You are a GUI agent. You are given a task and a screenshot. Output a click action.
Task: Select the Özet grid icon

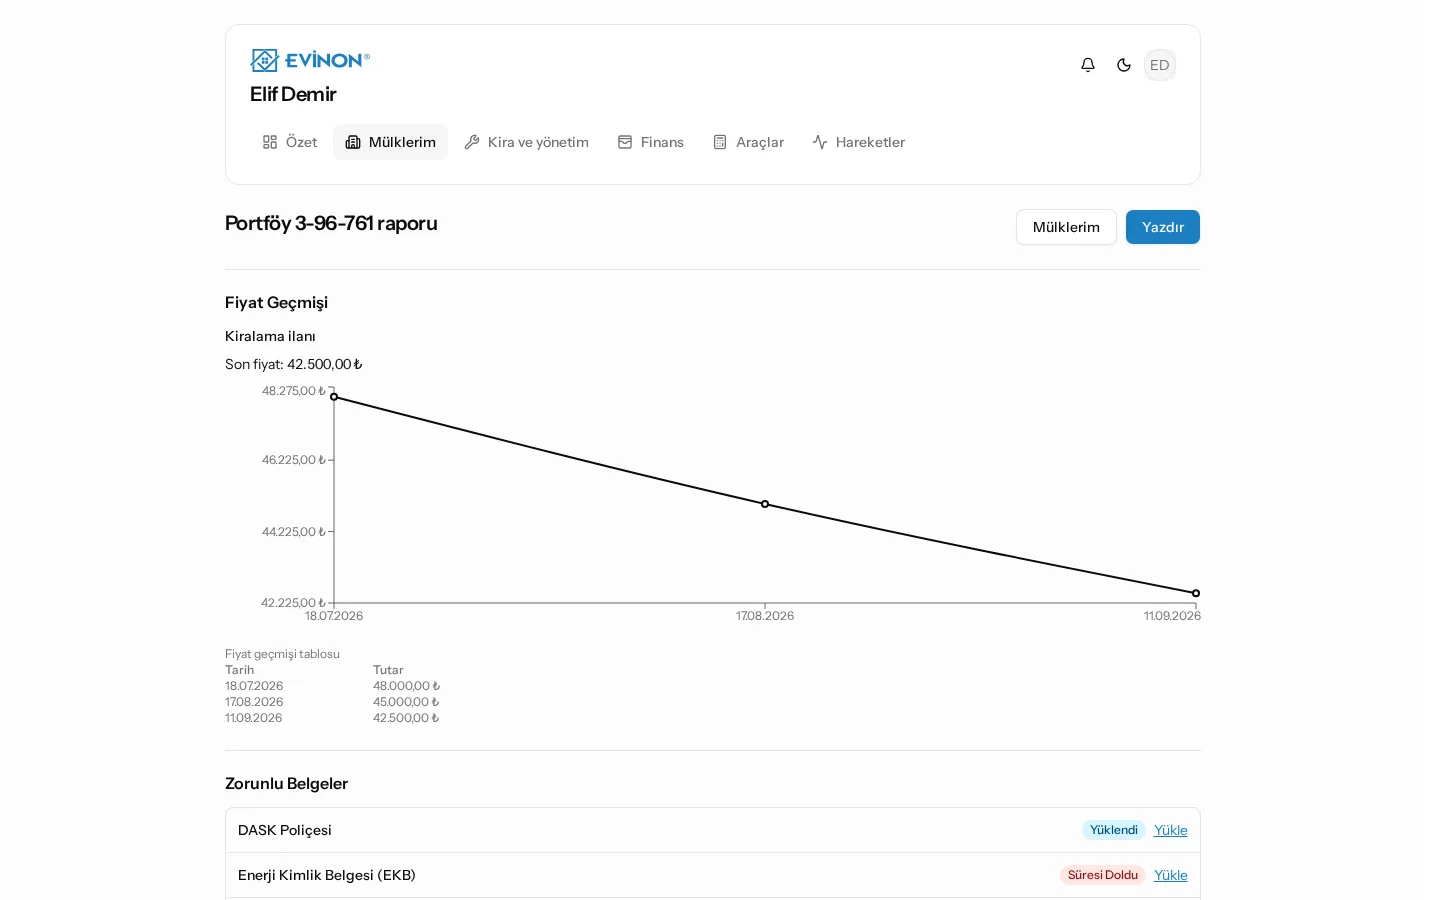270,142
